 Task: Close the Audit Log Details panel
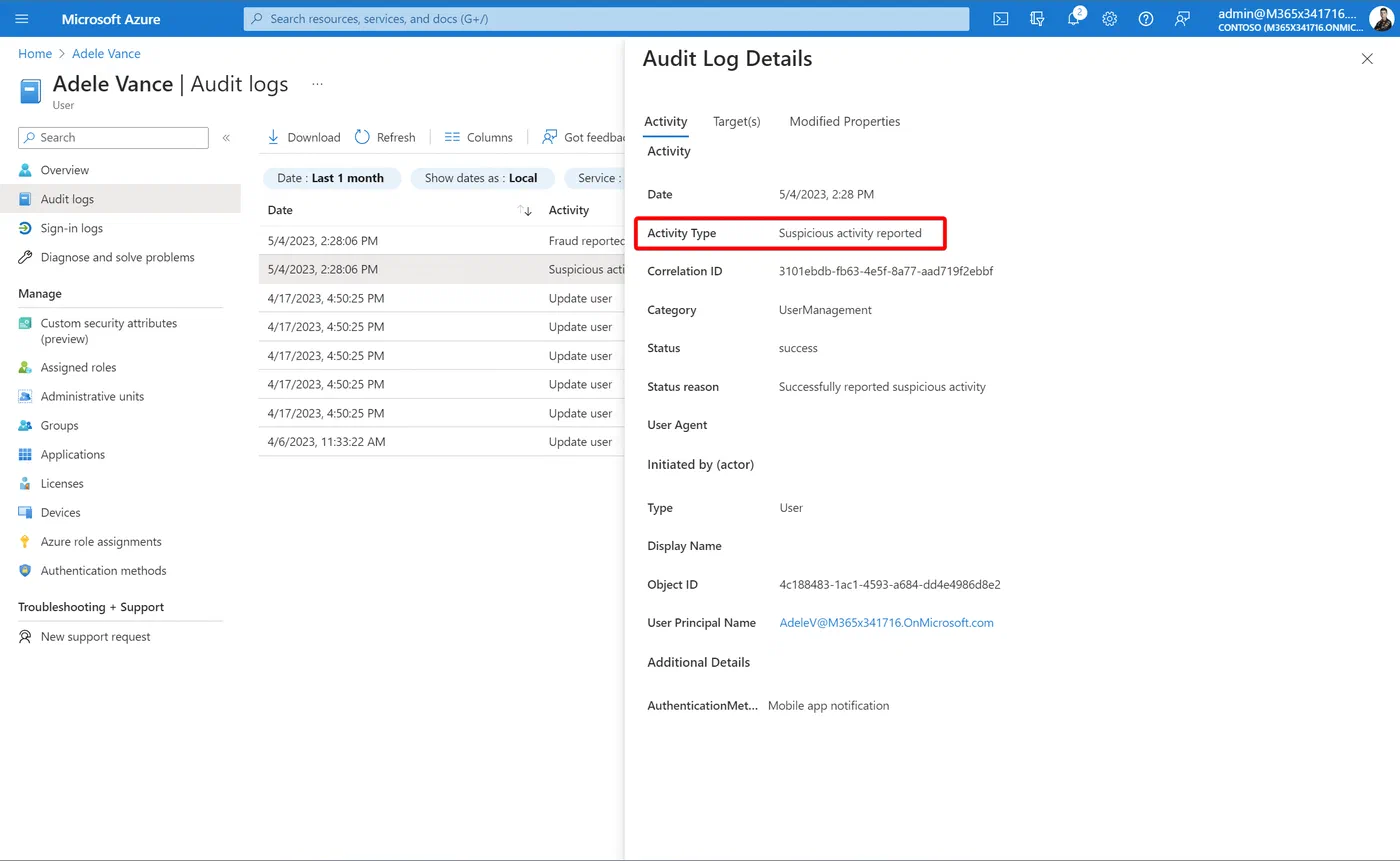pos(1367,59)
